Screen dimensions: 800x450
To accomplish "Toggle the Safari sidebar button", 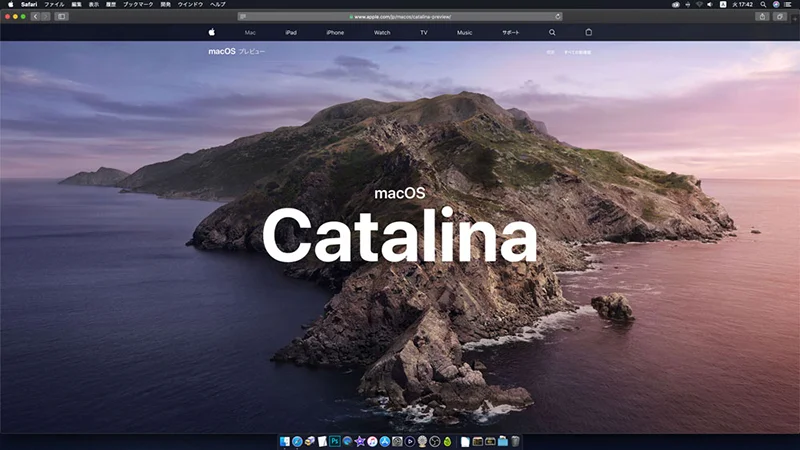I will (x=61, y=16).
